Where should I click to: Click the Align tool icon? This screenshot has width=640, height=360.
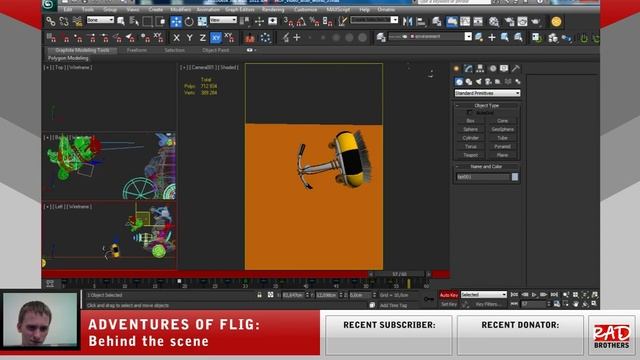coord(421,21)
